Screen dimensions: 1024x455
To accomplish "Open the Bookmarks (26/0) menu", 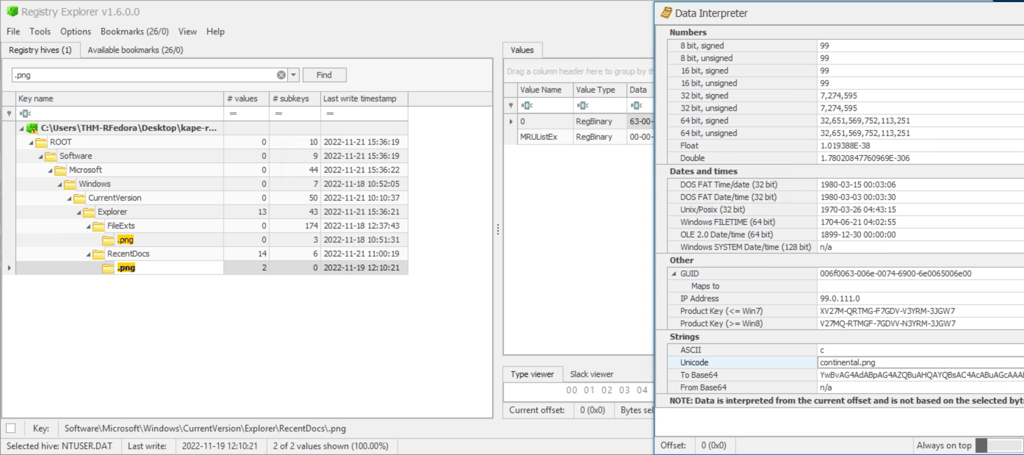I will 135,31.
